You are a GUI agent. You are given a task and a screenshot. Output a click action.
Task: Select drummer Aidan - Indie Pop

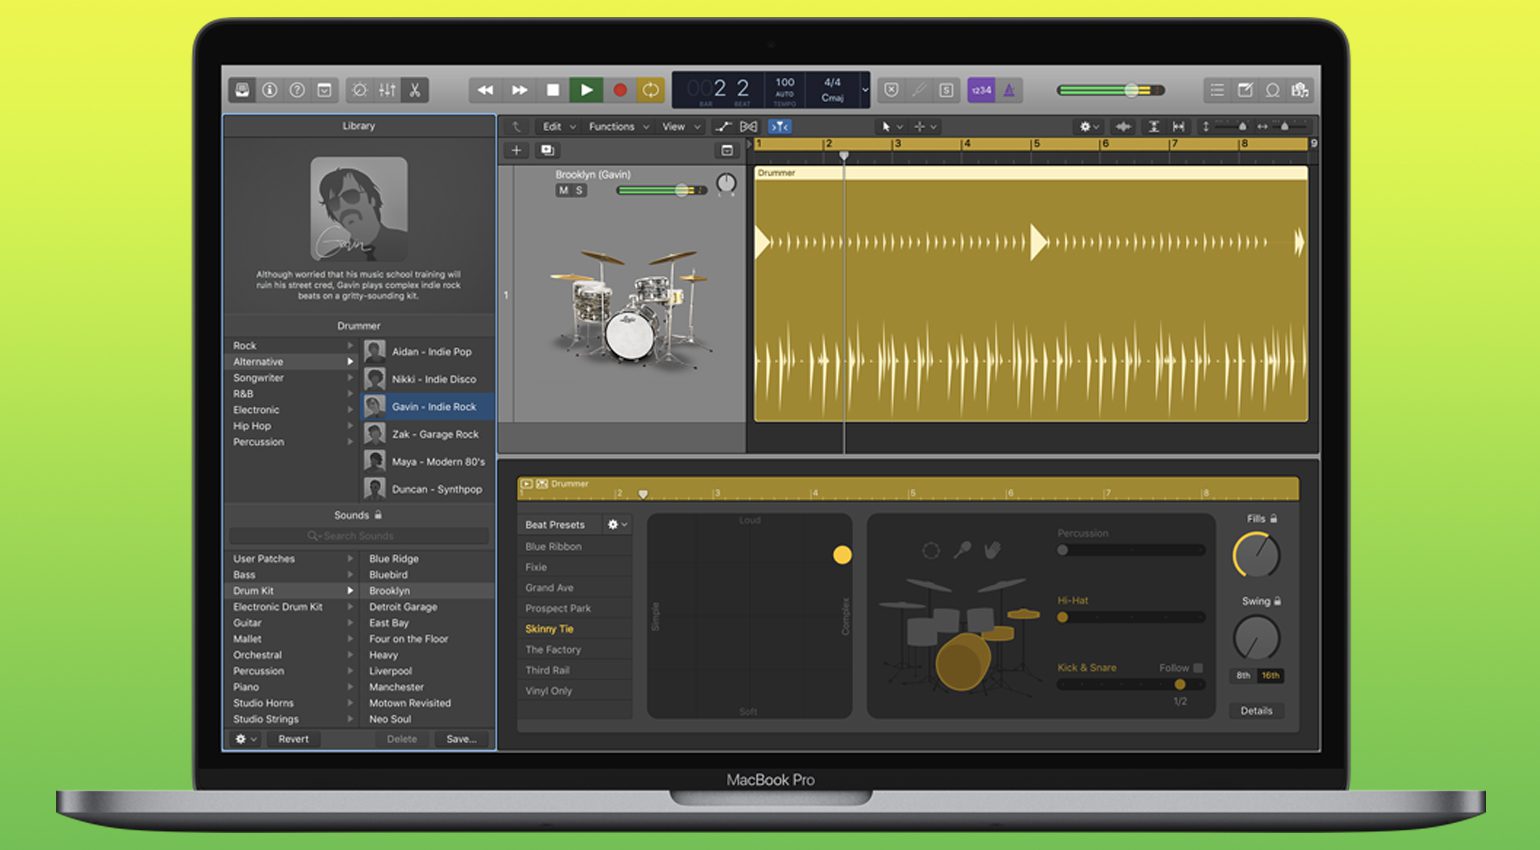[x=427, y=352]
